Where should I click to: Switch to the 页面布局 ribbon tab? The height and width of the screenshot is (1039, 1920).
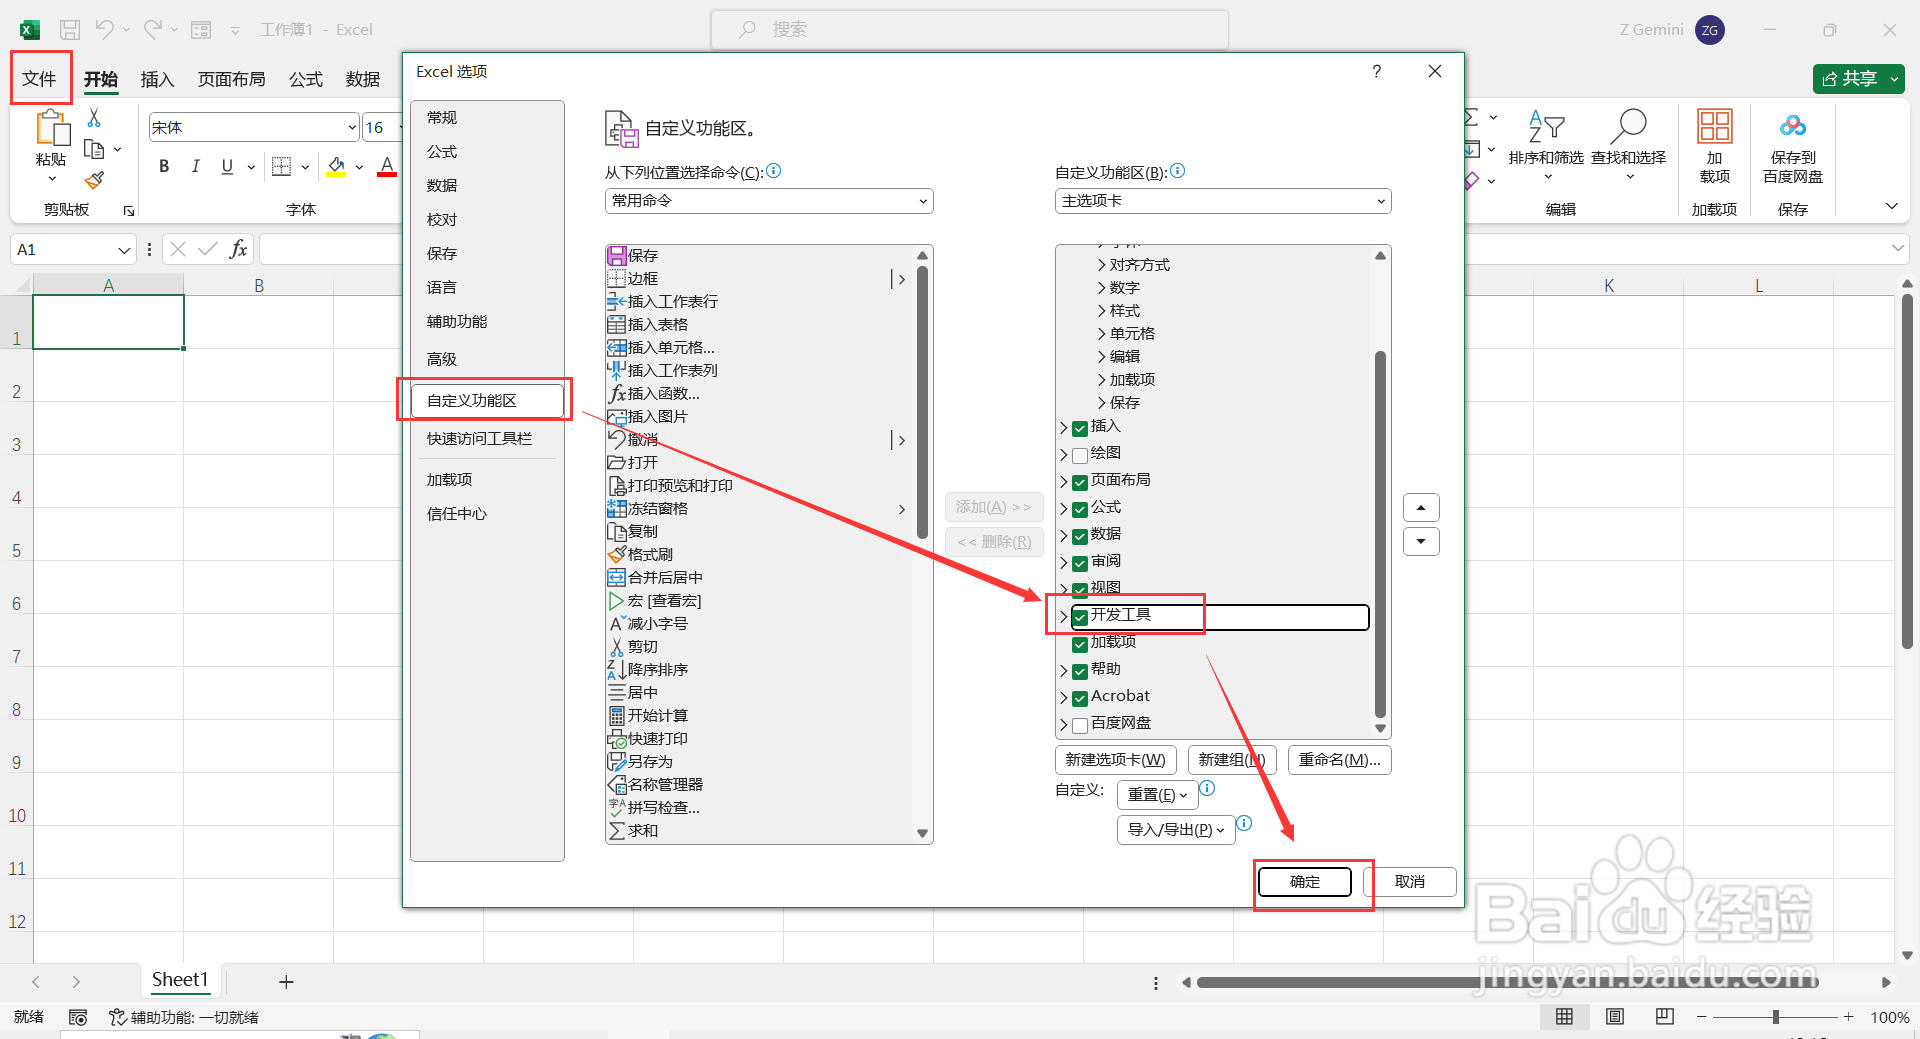pos(231,79)
